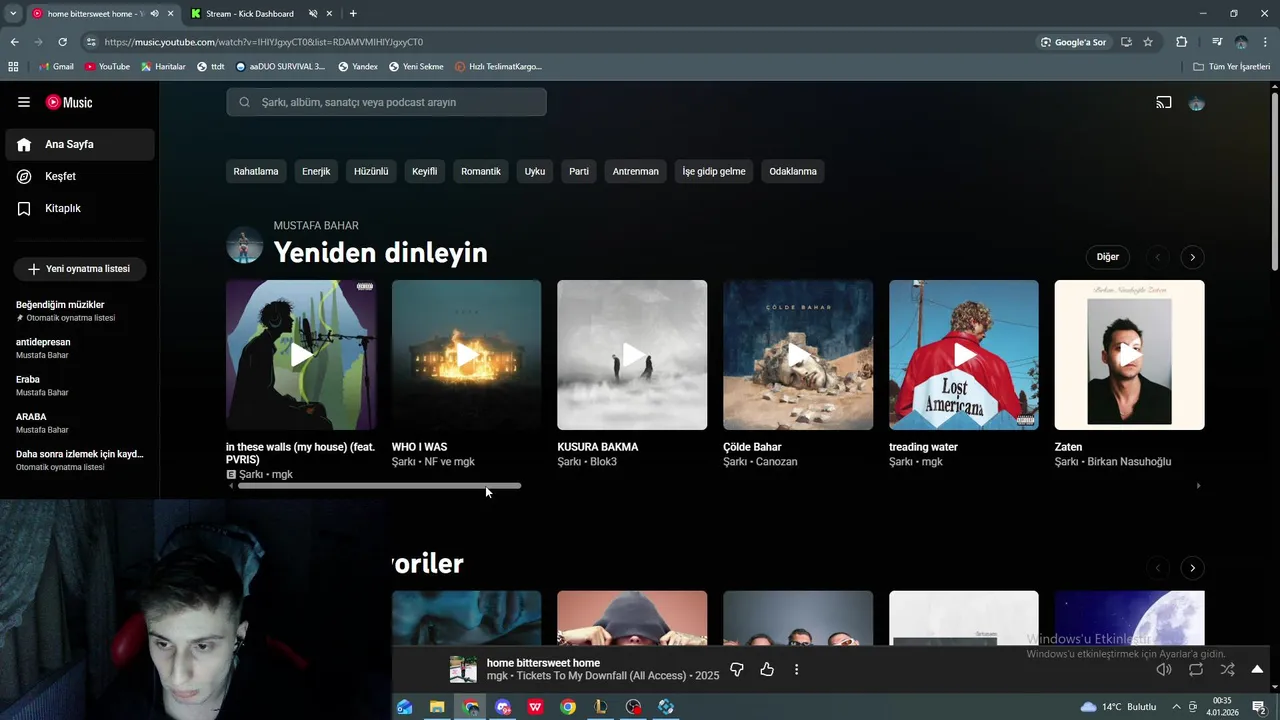This screenshot has width=1280, height=720.
Task: Open Kitaplık from the sidebar
Action: click(x=78, y=208)
